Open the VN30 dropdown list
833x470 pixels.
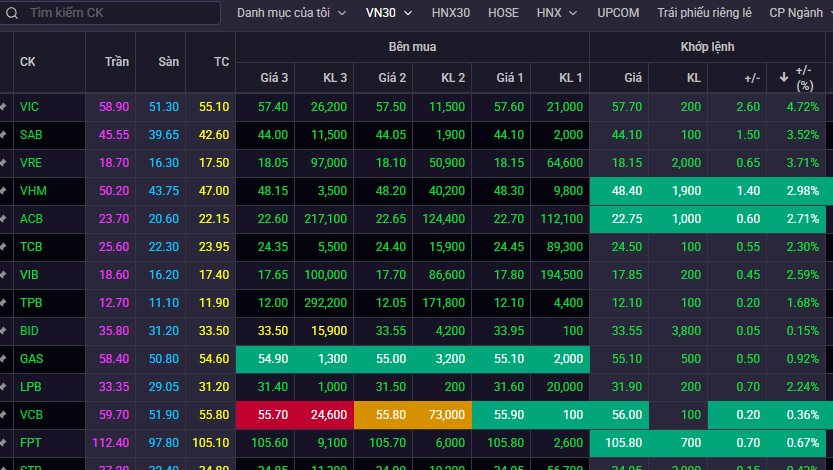click(x=389, y=14)
